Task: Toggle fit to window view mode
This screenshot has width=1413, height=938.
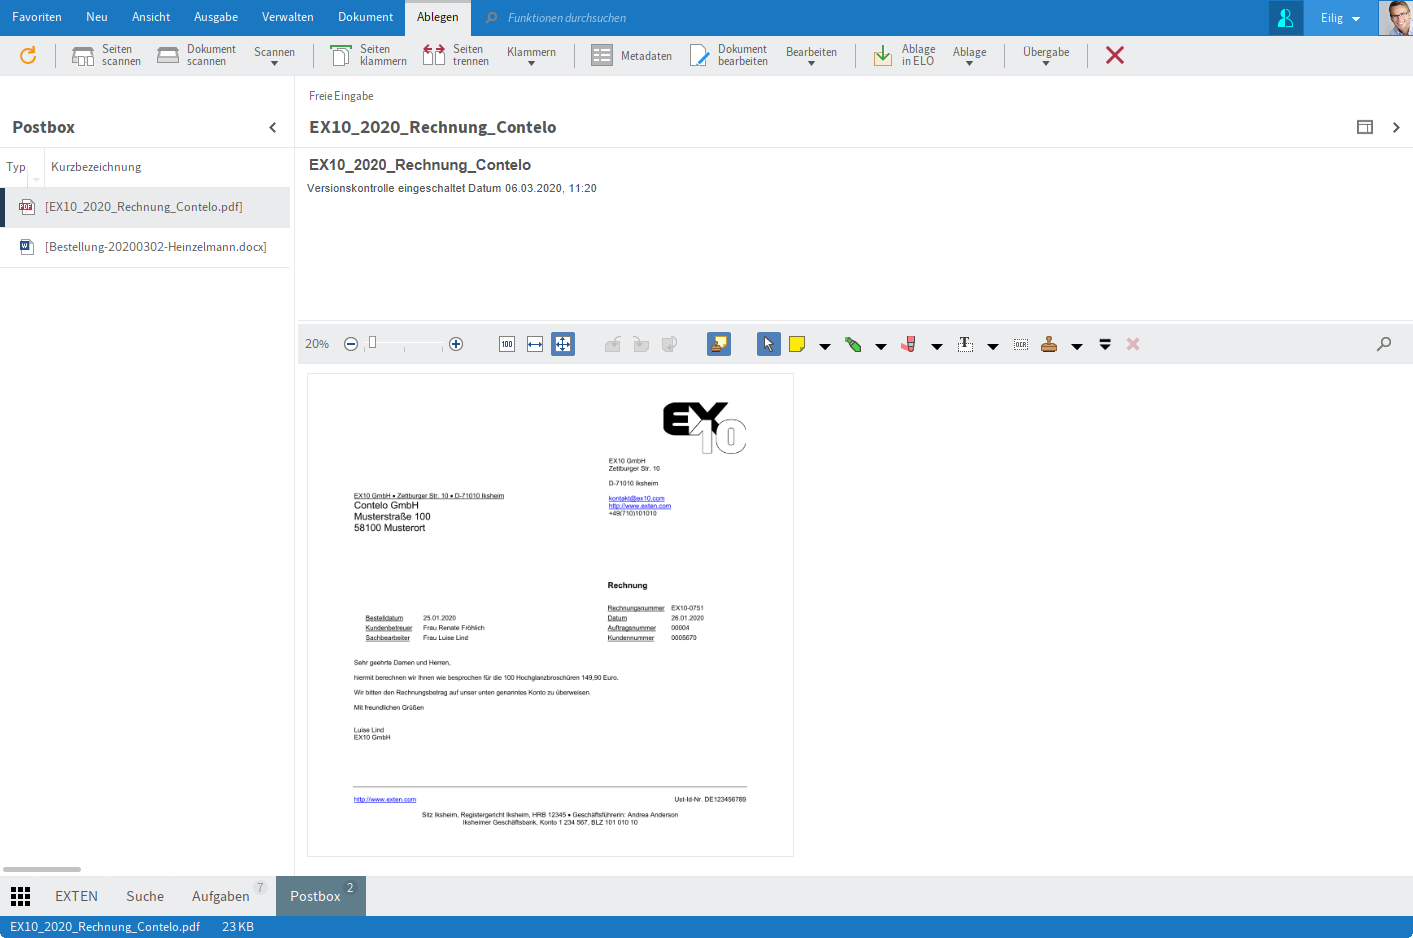Action: (x=563, y=344)
